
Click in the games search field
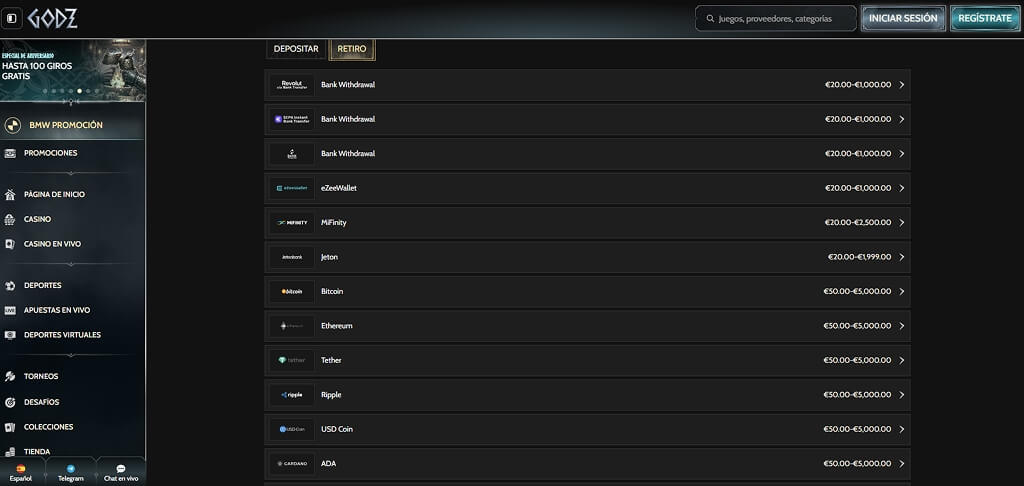tap(775, 19)
